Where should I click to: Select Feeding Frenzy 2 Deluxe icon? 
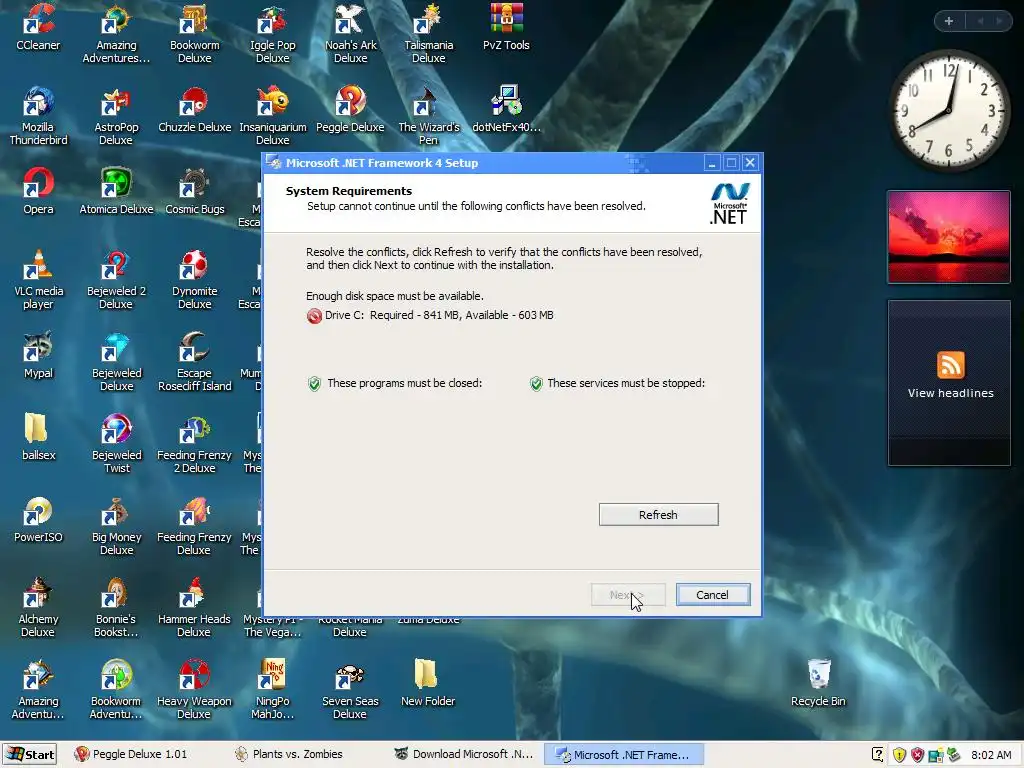click(x=195, y=443)
